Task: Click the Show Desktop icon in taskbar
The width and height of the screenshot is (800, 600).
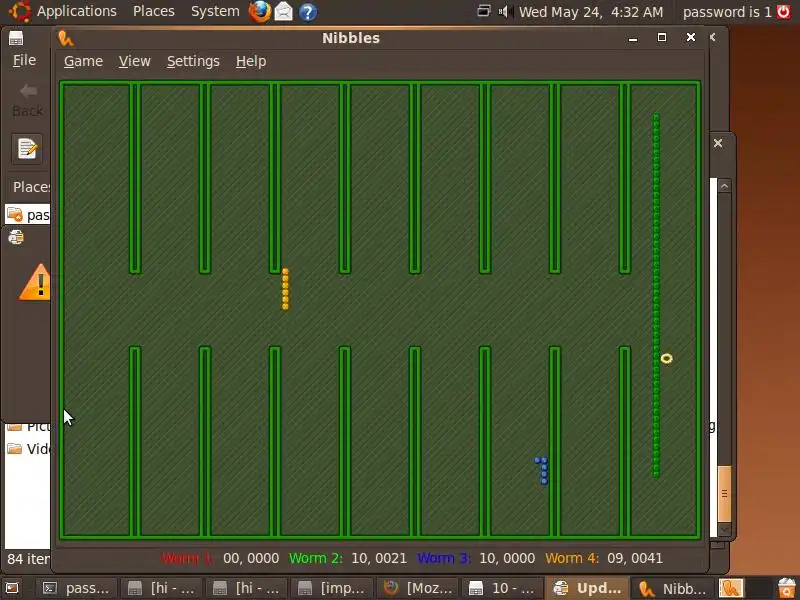Action: [12, 588]
